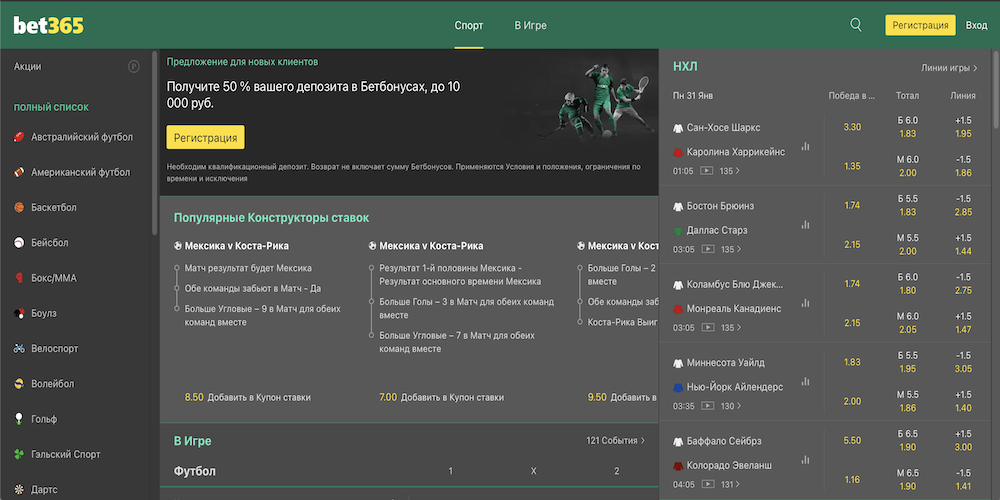Open the В Игре tab
Image resolution: width=1000 pixels, height=500 pixels.
coord(530,25)
